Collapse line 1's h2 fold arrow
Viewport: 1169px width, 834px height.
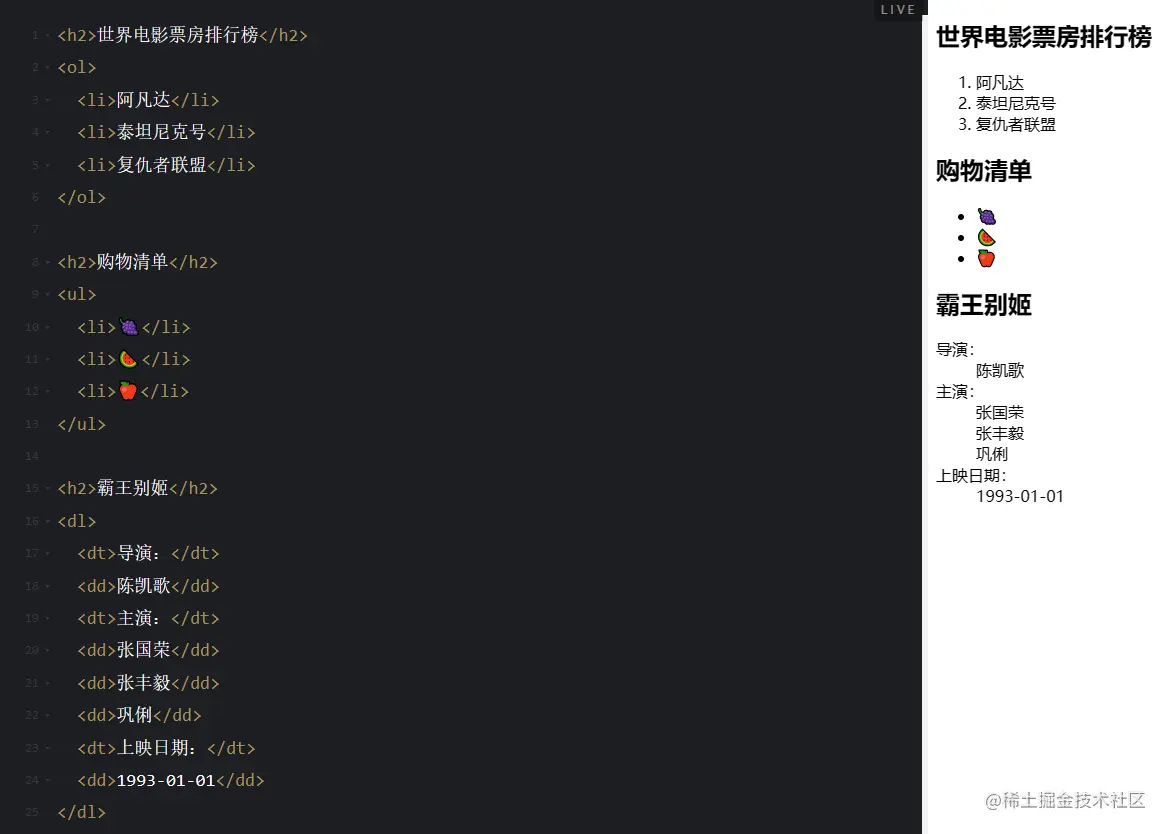(x=46, y=34)
